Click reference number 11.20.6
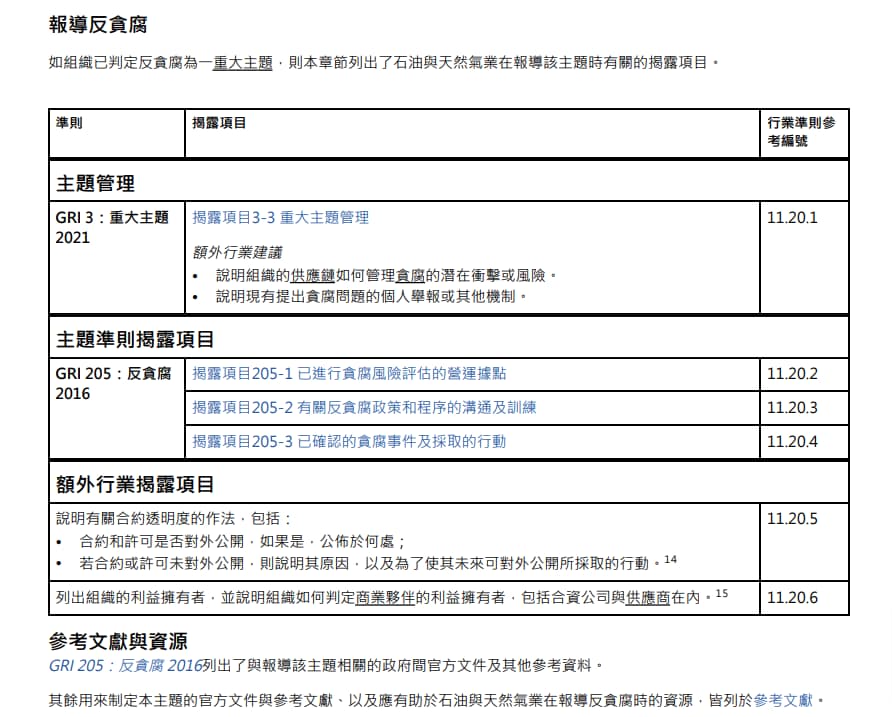The height and width of the screenshot is (717, 892). pyautogui.click(x=792, y=598)
